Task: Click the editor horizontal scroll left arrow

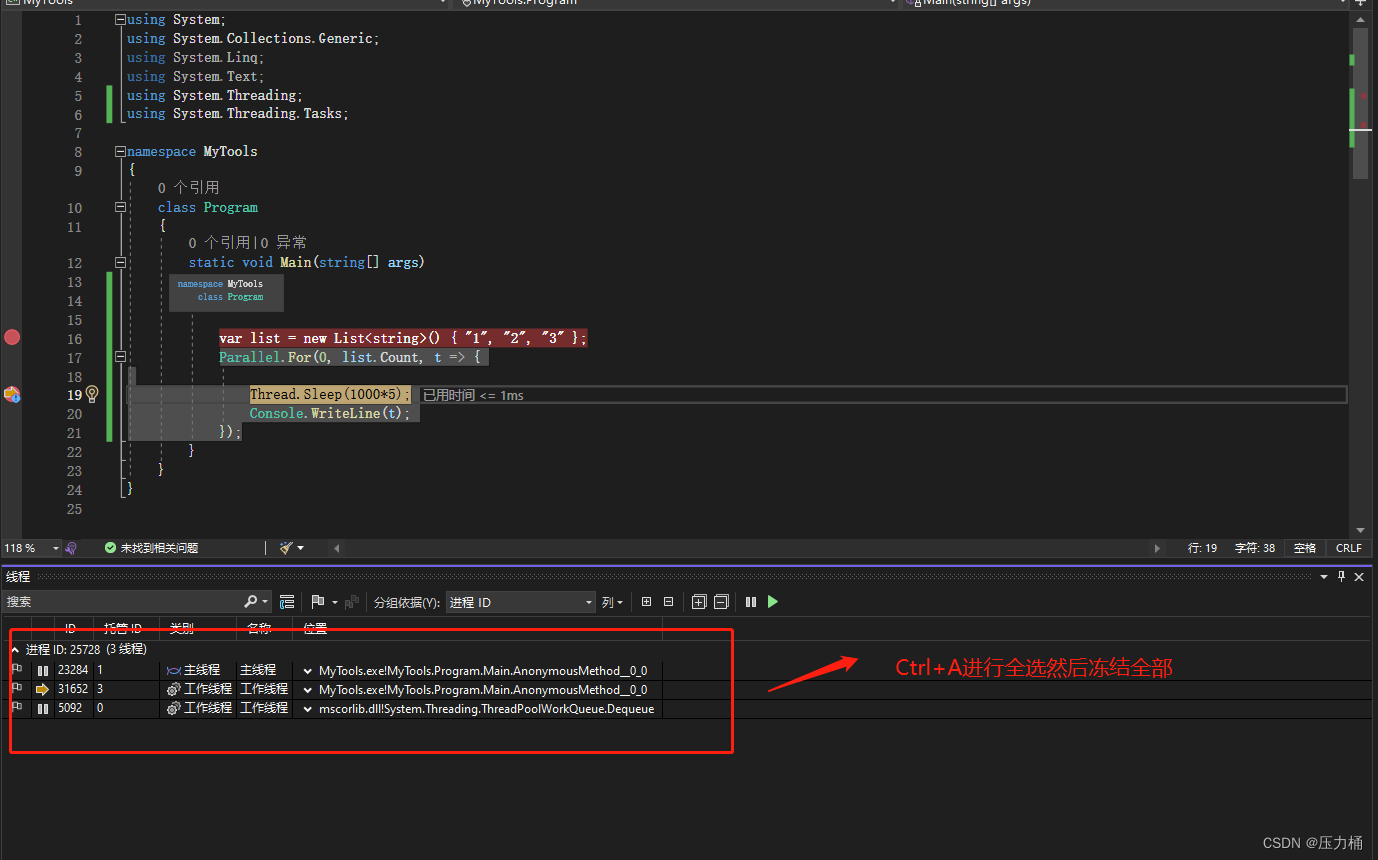Action: coord(336,548)
